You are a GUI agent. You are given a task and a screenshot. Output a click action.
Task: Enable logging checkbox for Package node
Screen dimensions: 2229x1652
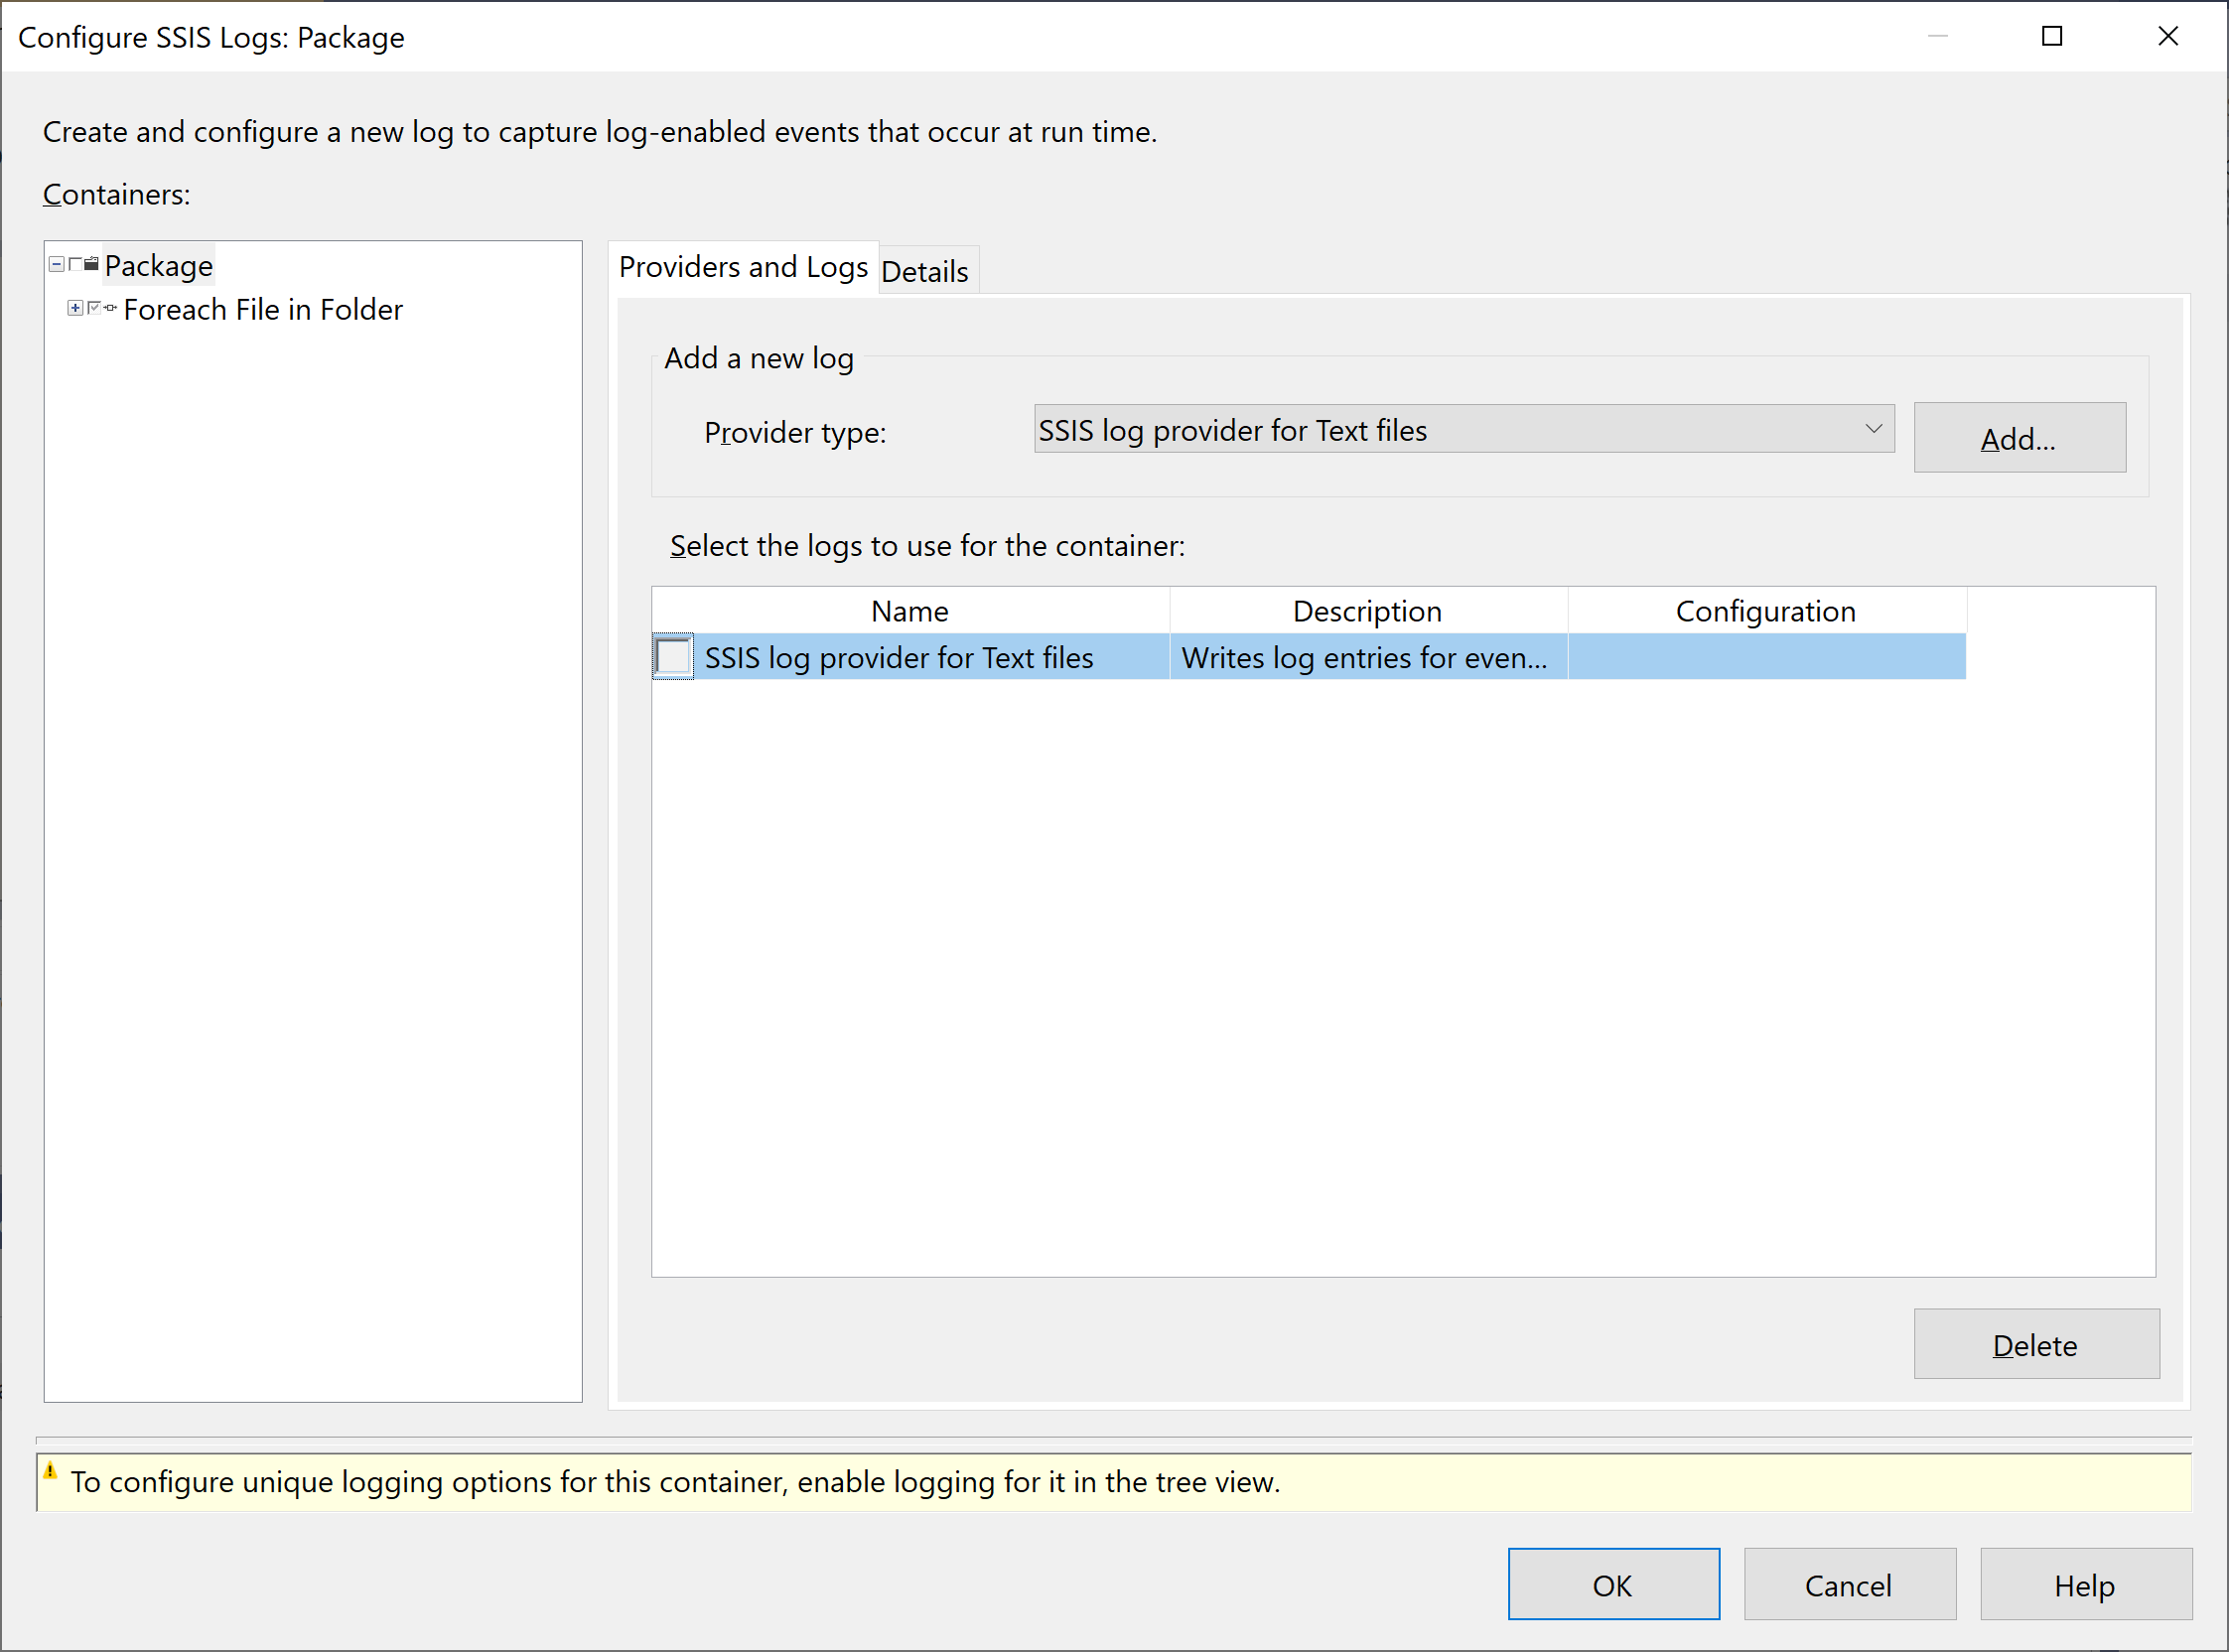[75, 265]
